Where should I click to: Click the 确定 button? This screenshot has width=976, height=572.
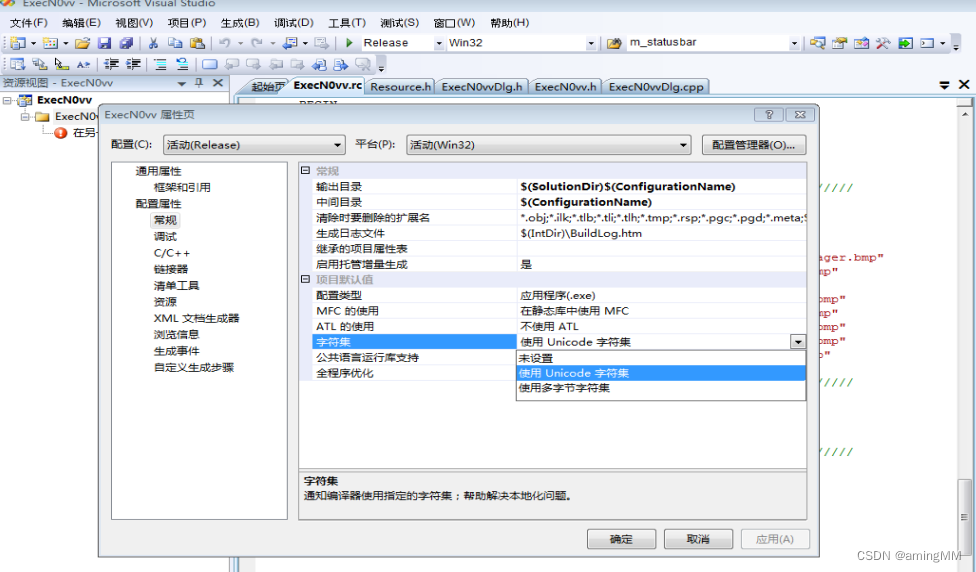[x=621, y=539]
